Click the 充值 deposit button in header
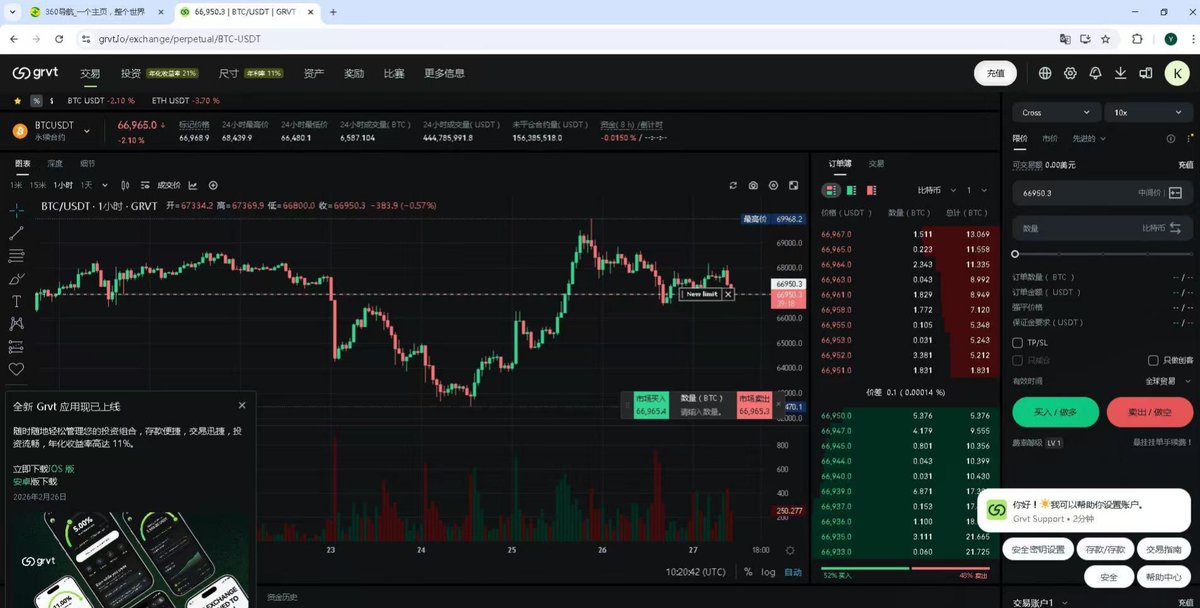The image size is (1200, 608). pos(995,73)
